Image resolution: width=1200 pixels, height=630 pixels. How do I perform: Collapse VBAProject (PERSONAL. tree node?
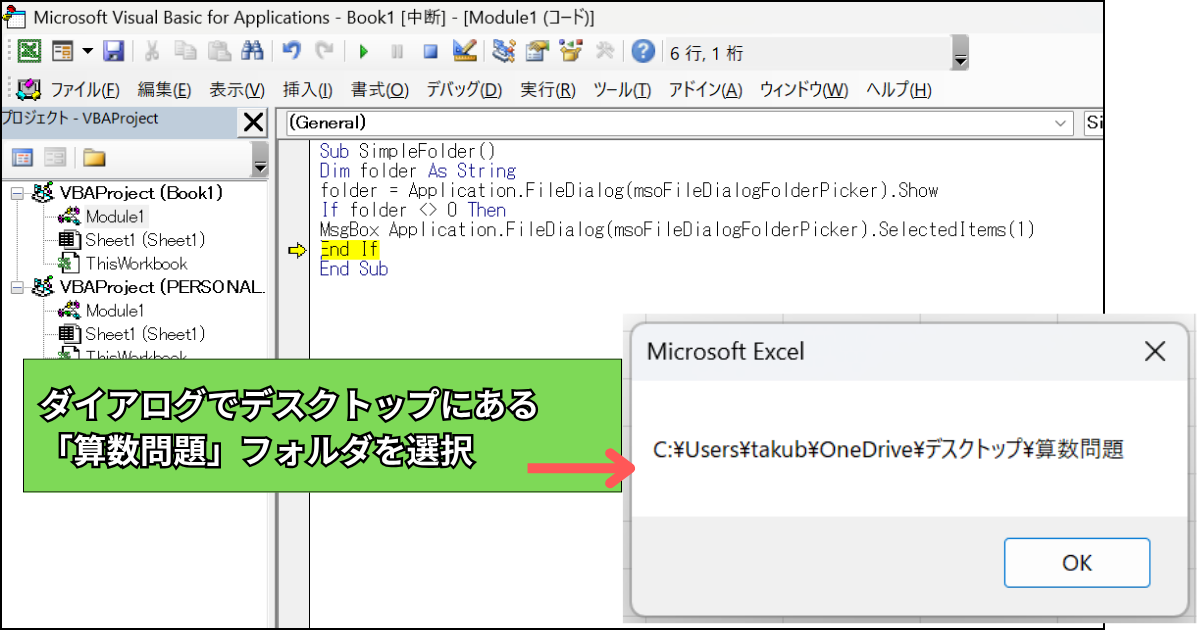point(17,287)
